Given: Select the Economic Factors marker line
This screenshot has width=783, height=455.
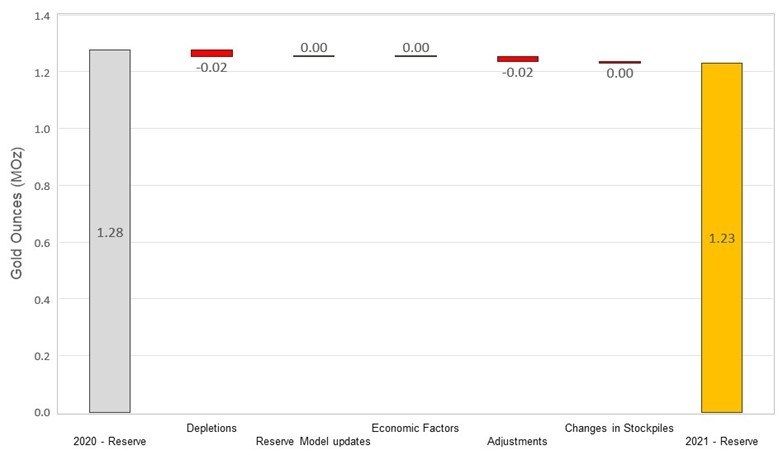Looking at the screenshot, I should coord(415,56).
